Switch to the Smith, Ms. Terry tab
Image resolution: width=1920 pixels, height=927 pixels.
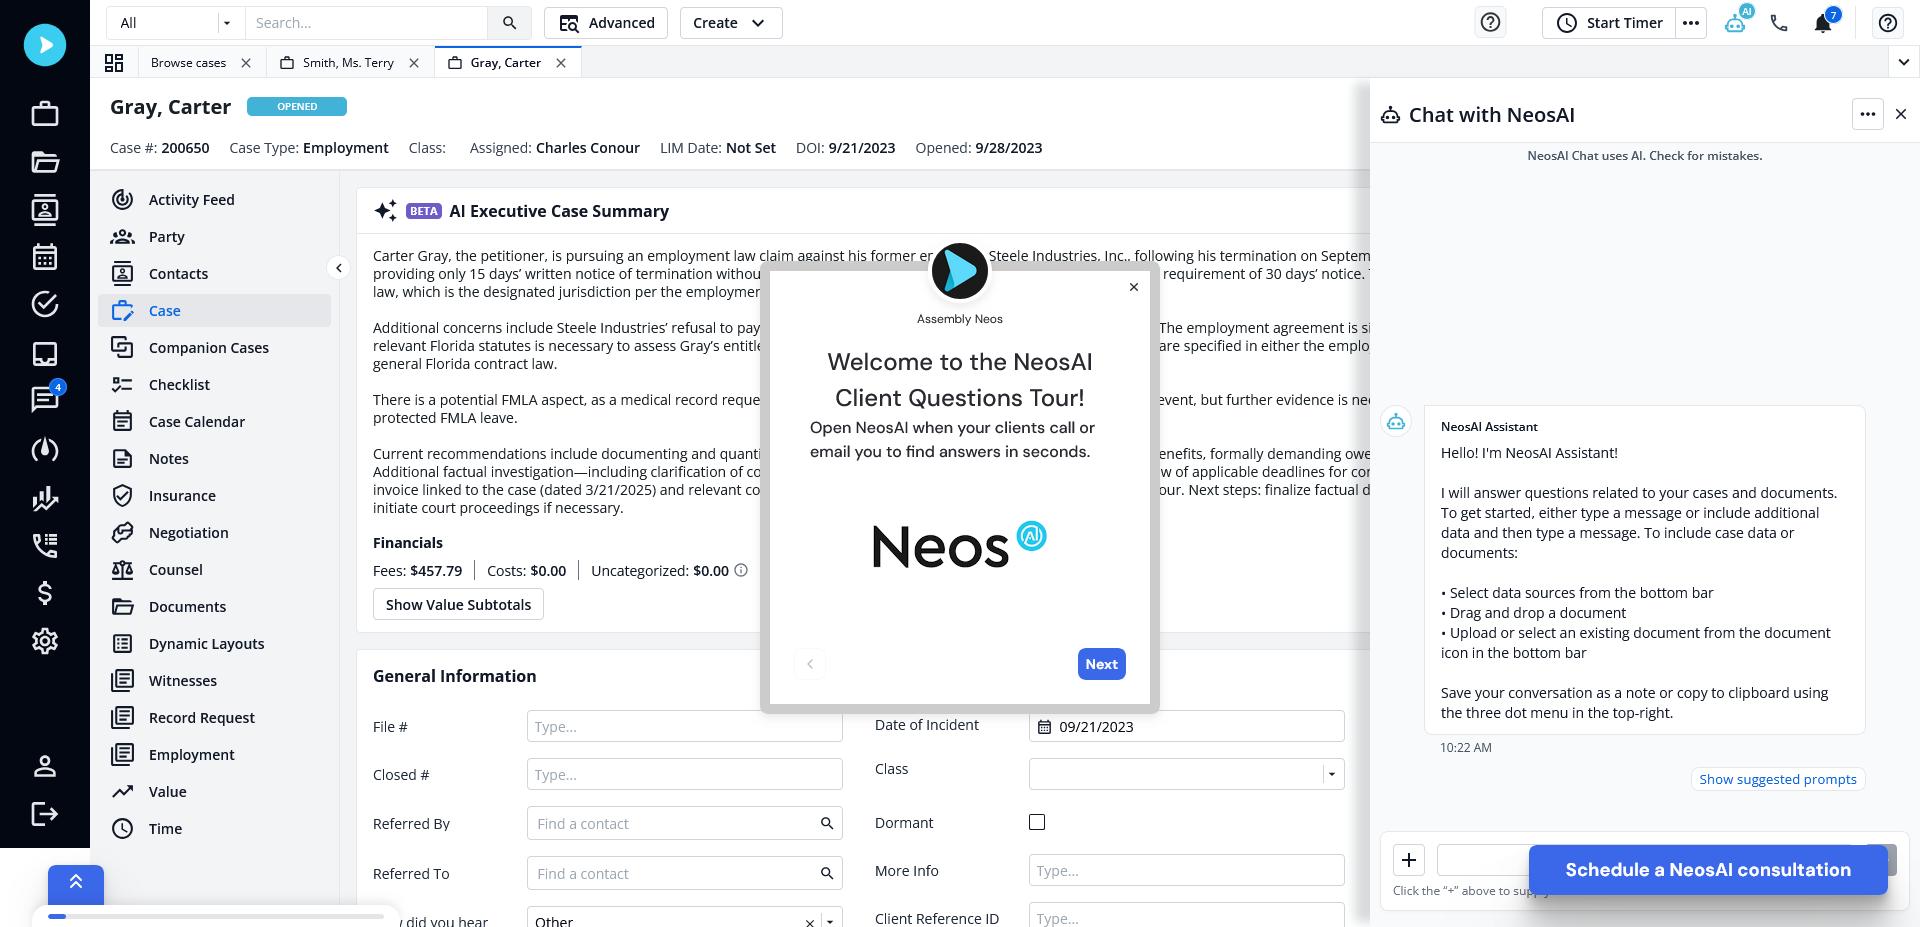347,62
